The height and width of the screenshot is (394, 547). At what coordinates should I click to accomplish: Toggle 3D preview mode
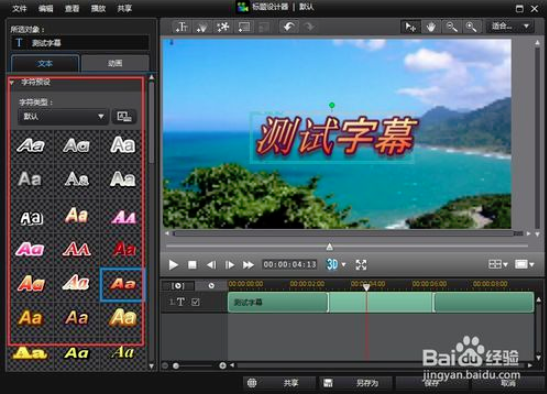332,265
